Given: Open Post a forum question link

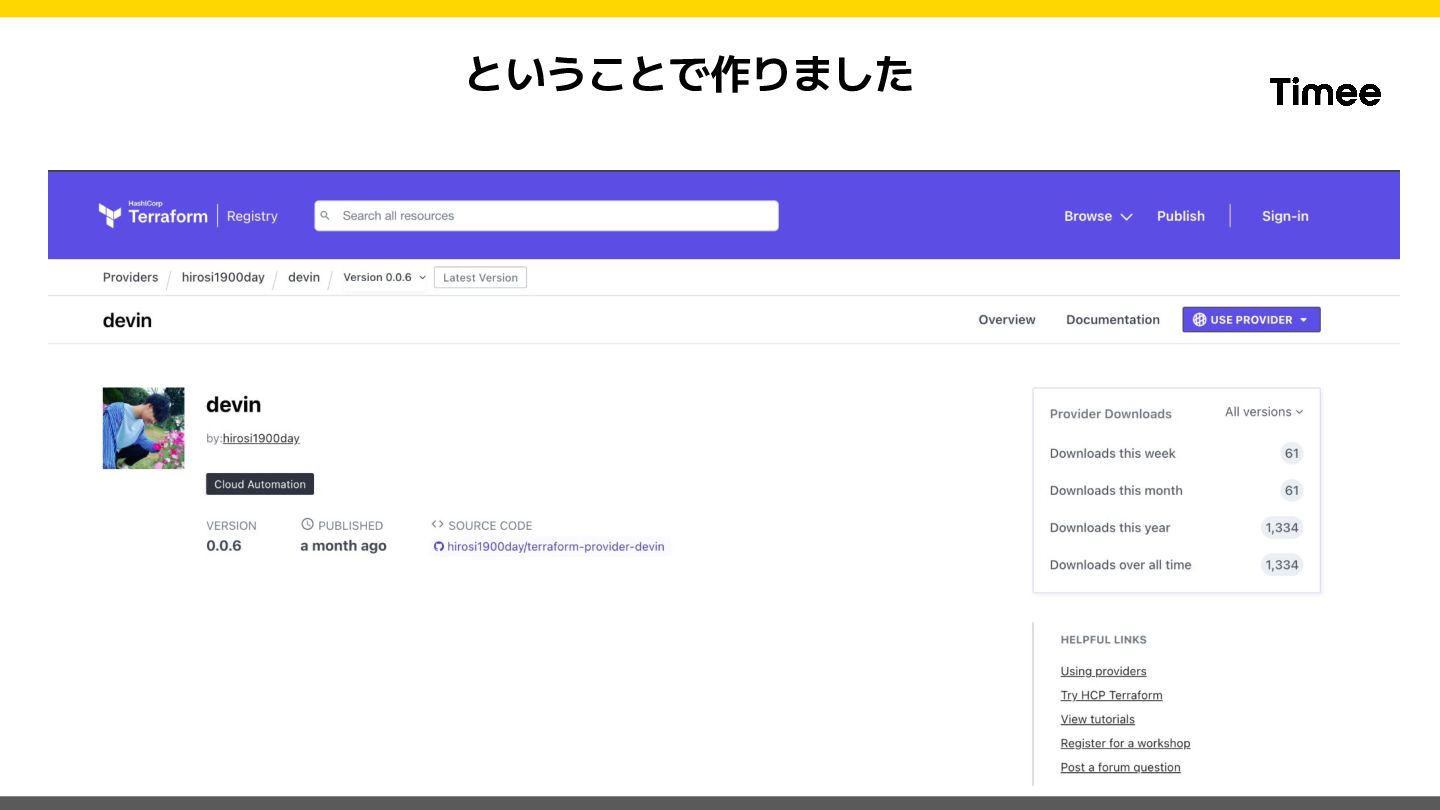Looking at the screenshot, I should [1120, 768].
